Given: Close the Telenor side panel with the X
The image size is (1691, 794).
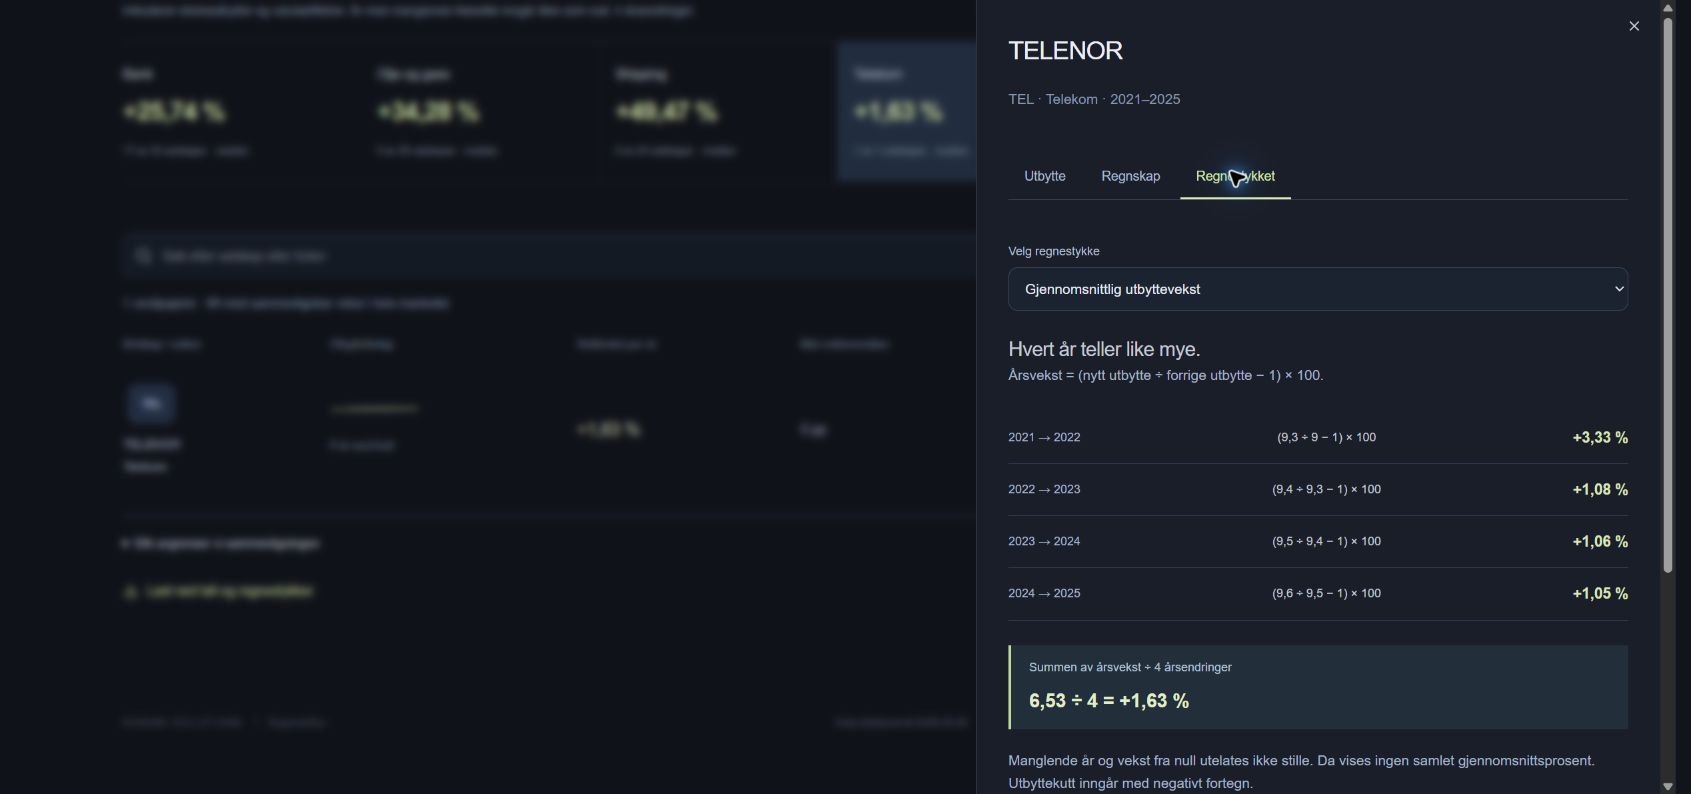Looking at the screenshot, I should (x=1634, y=26).
